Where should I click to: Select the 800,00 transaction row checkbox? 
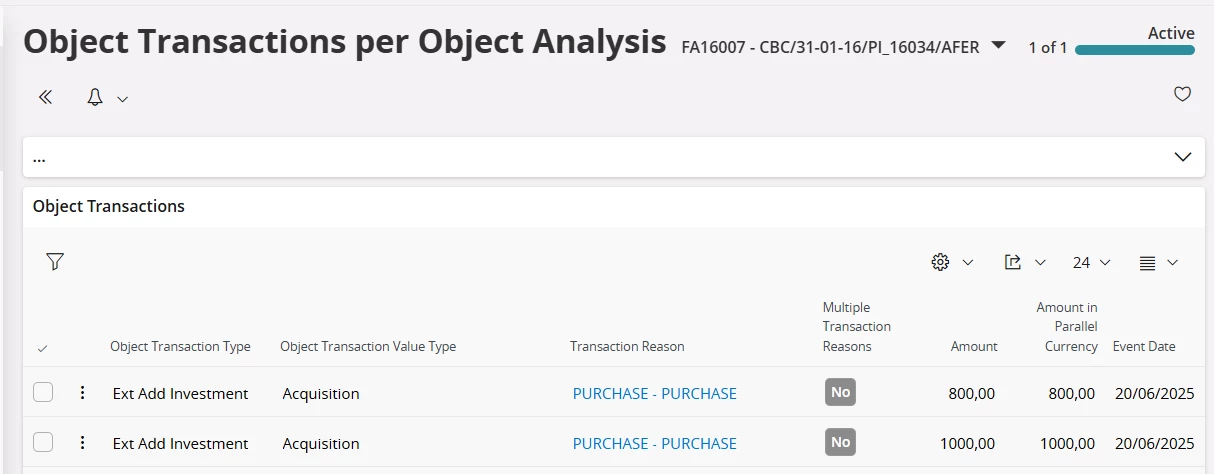(43, 393)
